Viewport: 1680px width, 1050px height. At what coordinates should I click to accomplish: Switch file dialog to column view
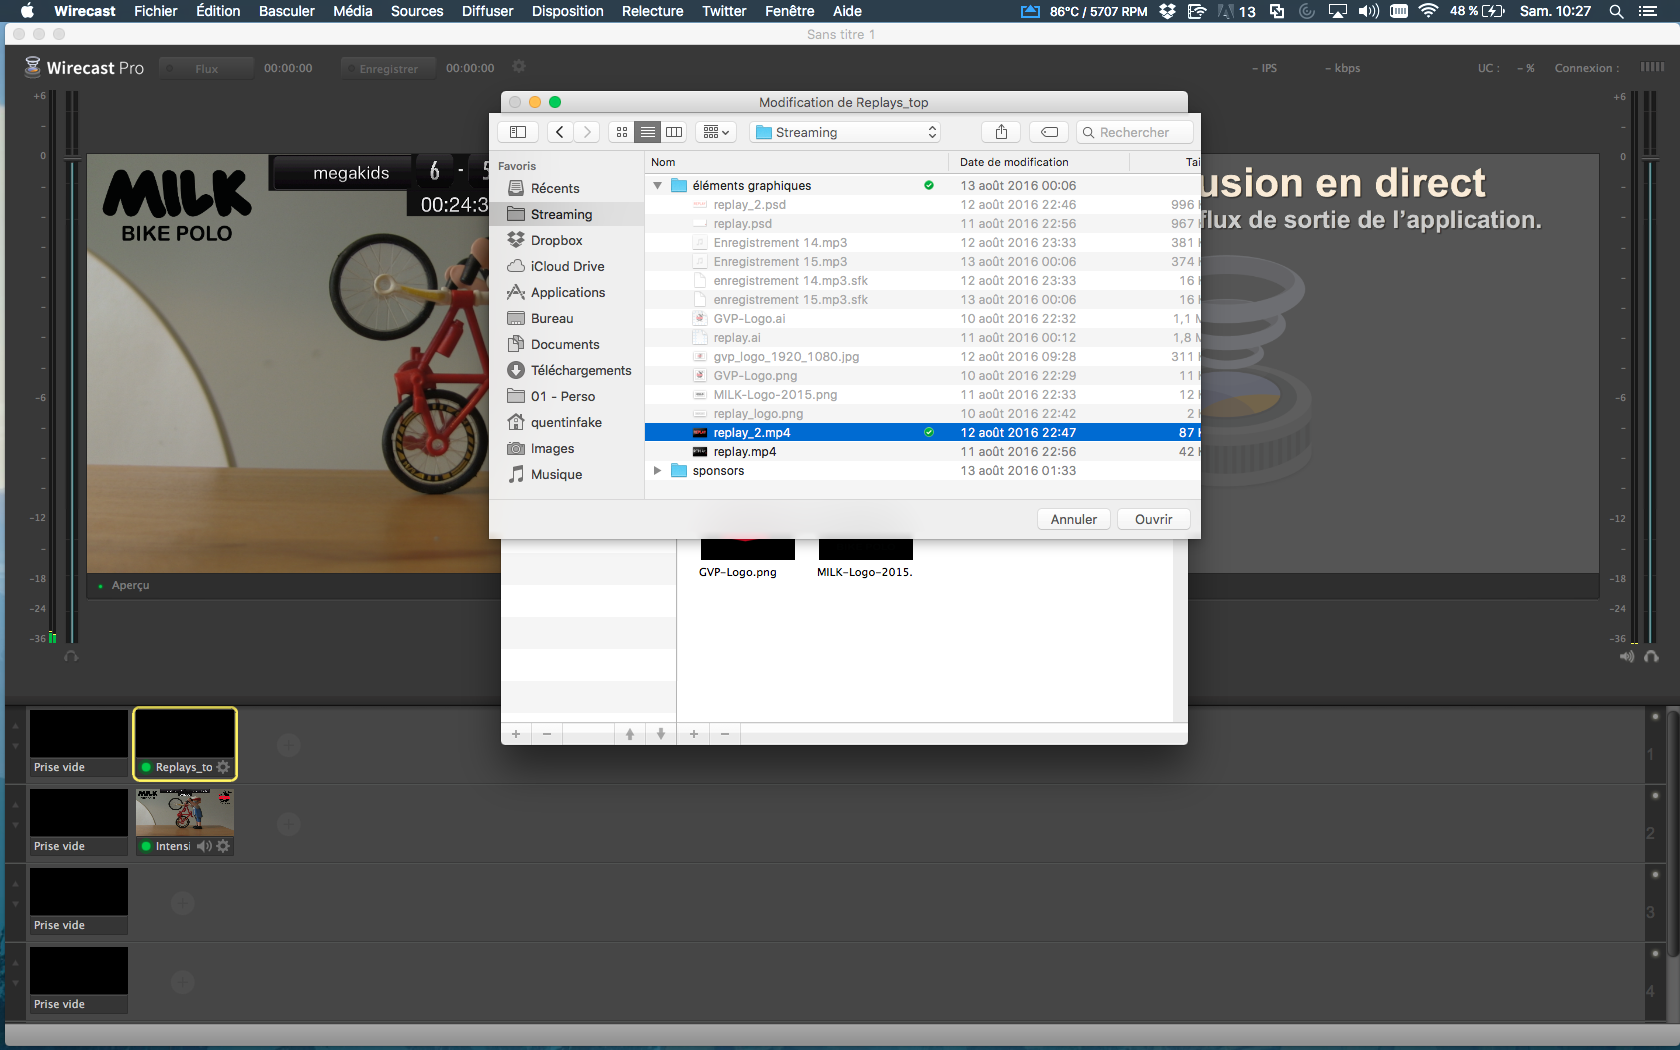[674, 132]
